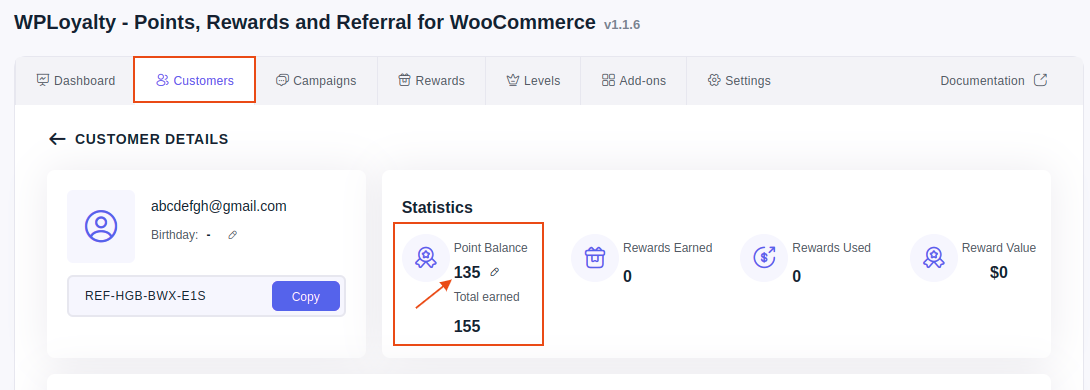Click the Rewards Used dollar icon
This screenshot has height=390, width=1090.
click(763, 258)
